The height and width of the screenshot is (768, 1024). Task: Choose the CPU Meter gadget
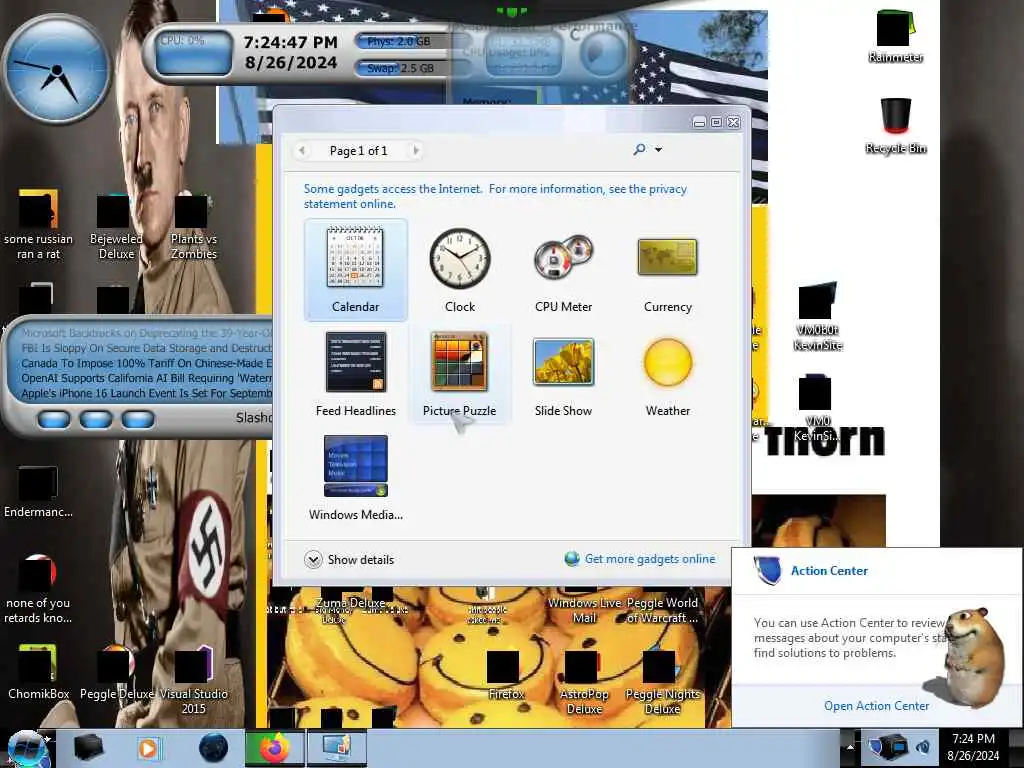563,270
